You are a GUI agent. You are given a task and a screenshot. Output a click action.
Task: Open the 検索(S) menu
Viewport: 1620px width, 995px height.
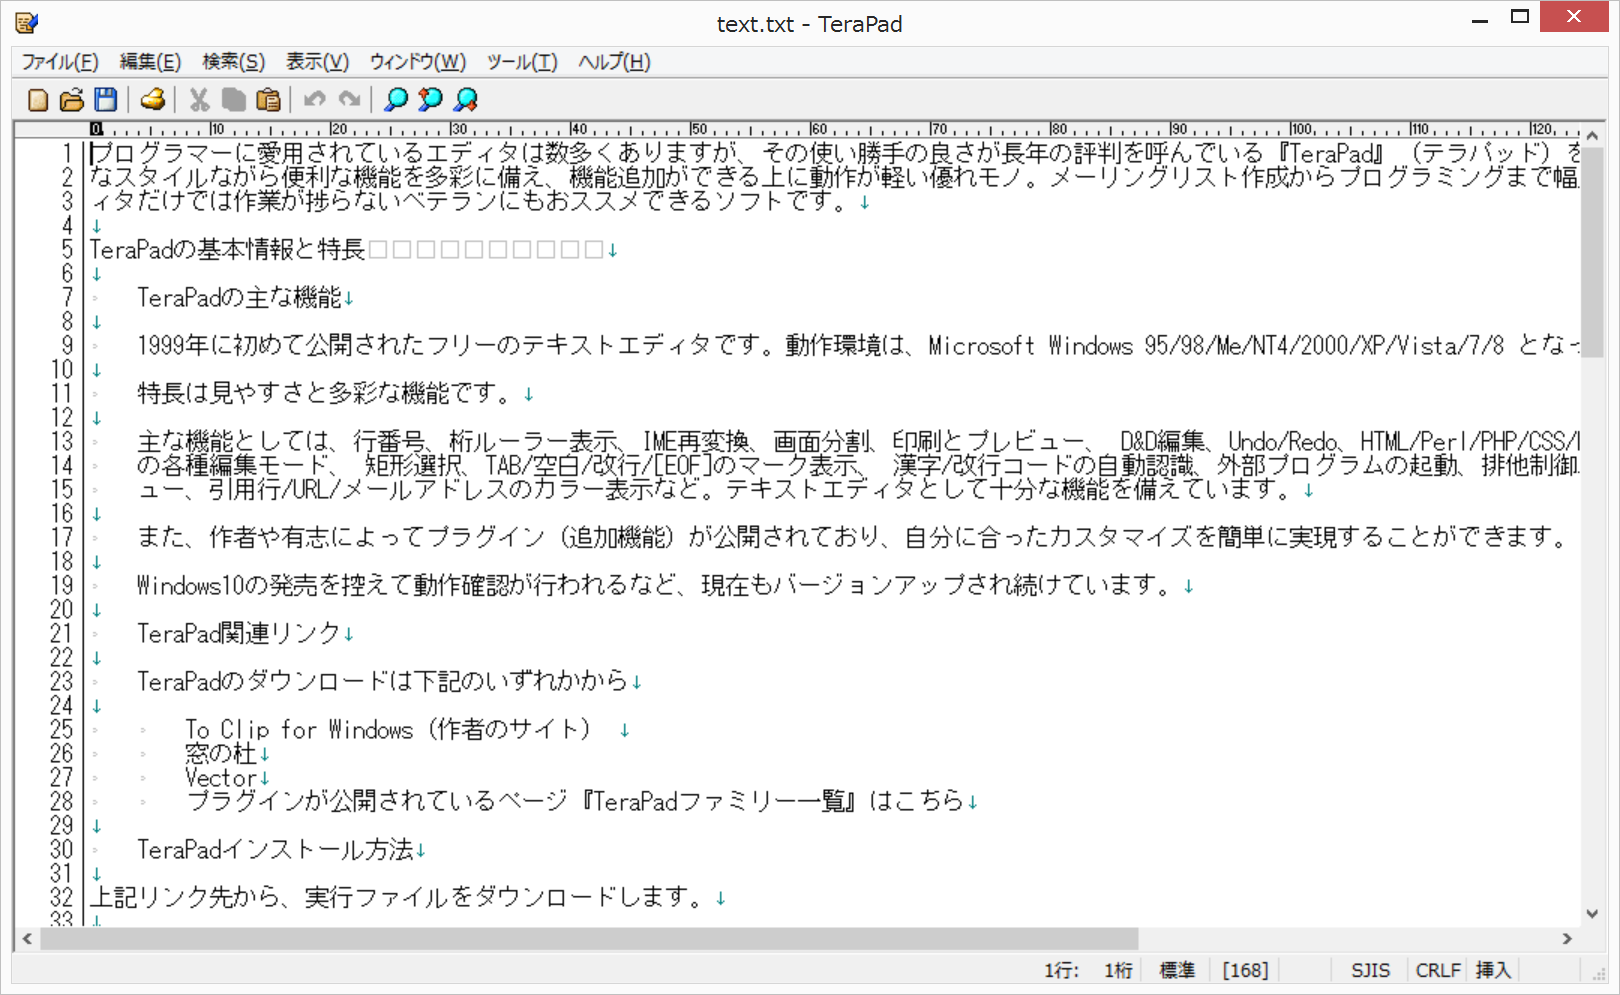(x=233, y=62)
